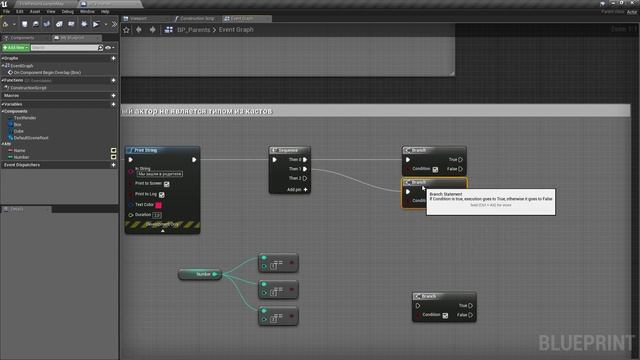Click the Duration value field
Viewport: 640px width, 360px height.
[157, 215]
